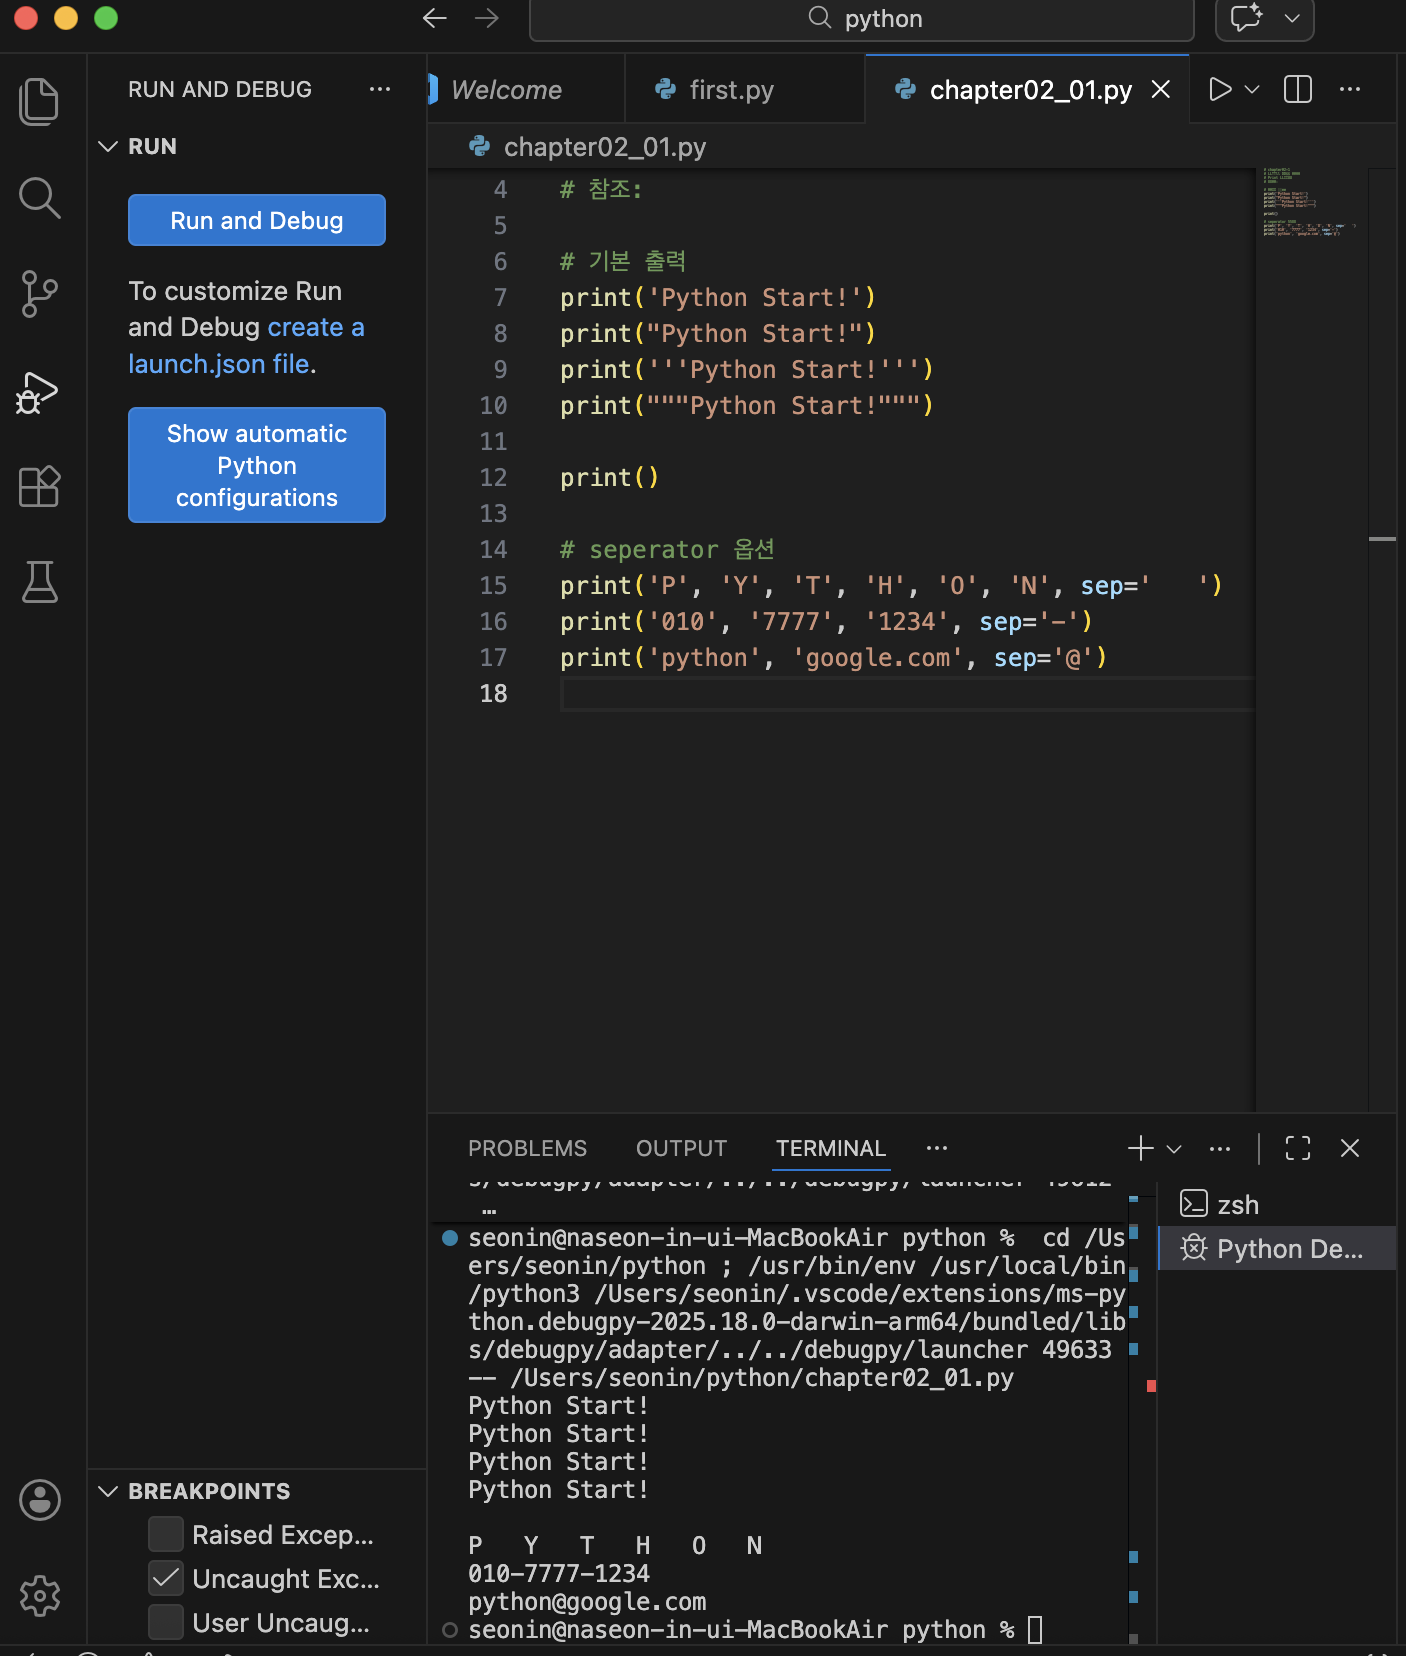Open the Explorer view in activity bar
This screenshot has height=1656, width=1406.
[39, 101]
